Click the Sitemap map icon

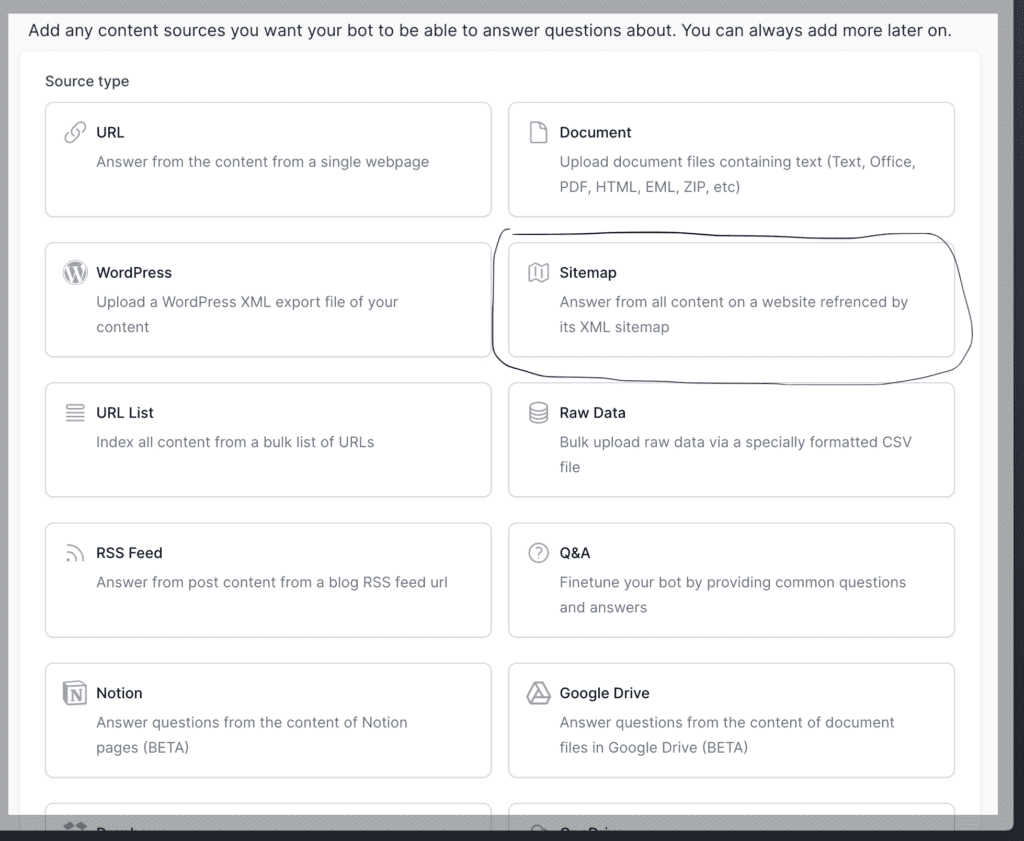539,273
